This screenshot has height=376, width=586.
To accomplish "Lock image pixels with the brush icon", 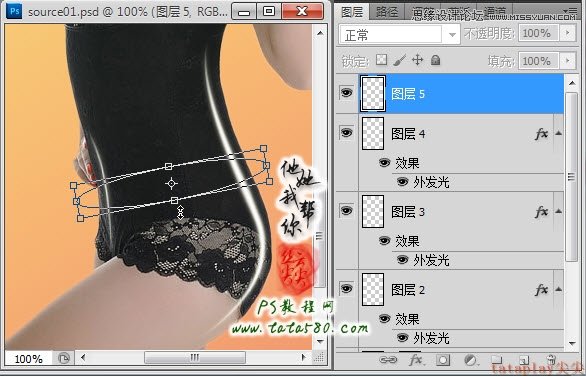I will pyautogui.click(x=399, y=60).
